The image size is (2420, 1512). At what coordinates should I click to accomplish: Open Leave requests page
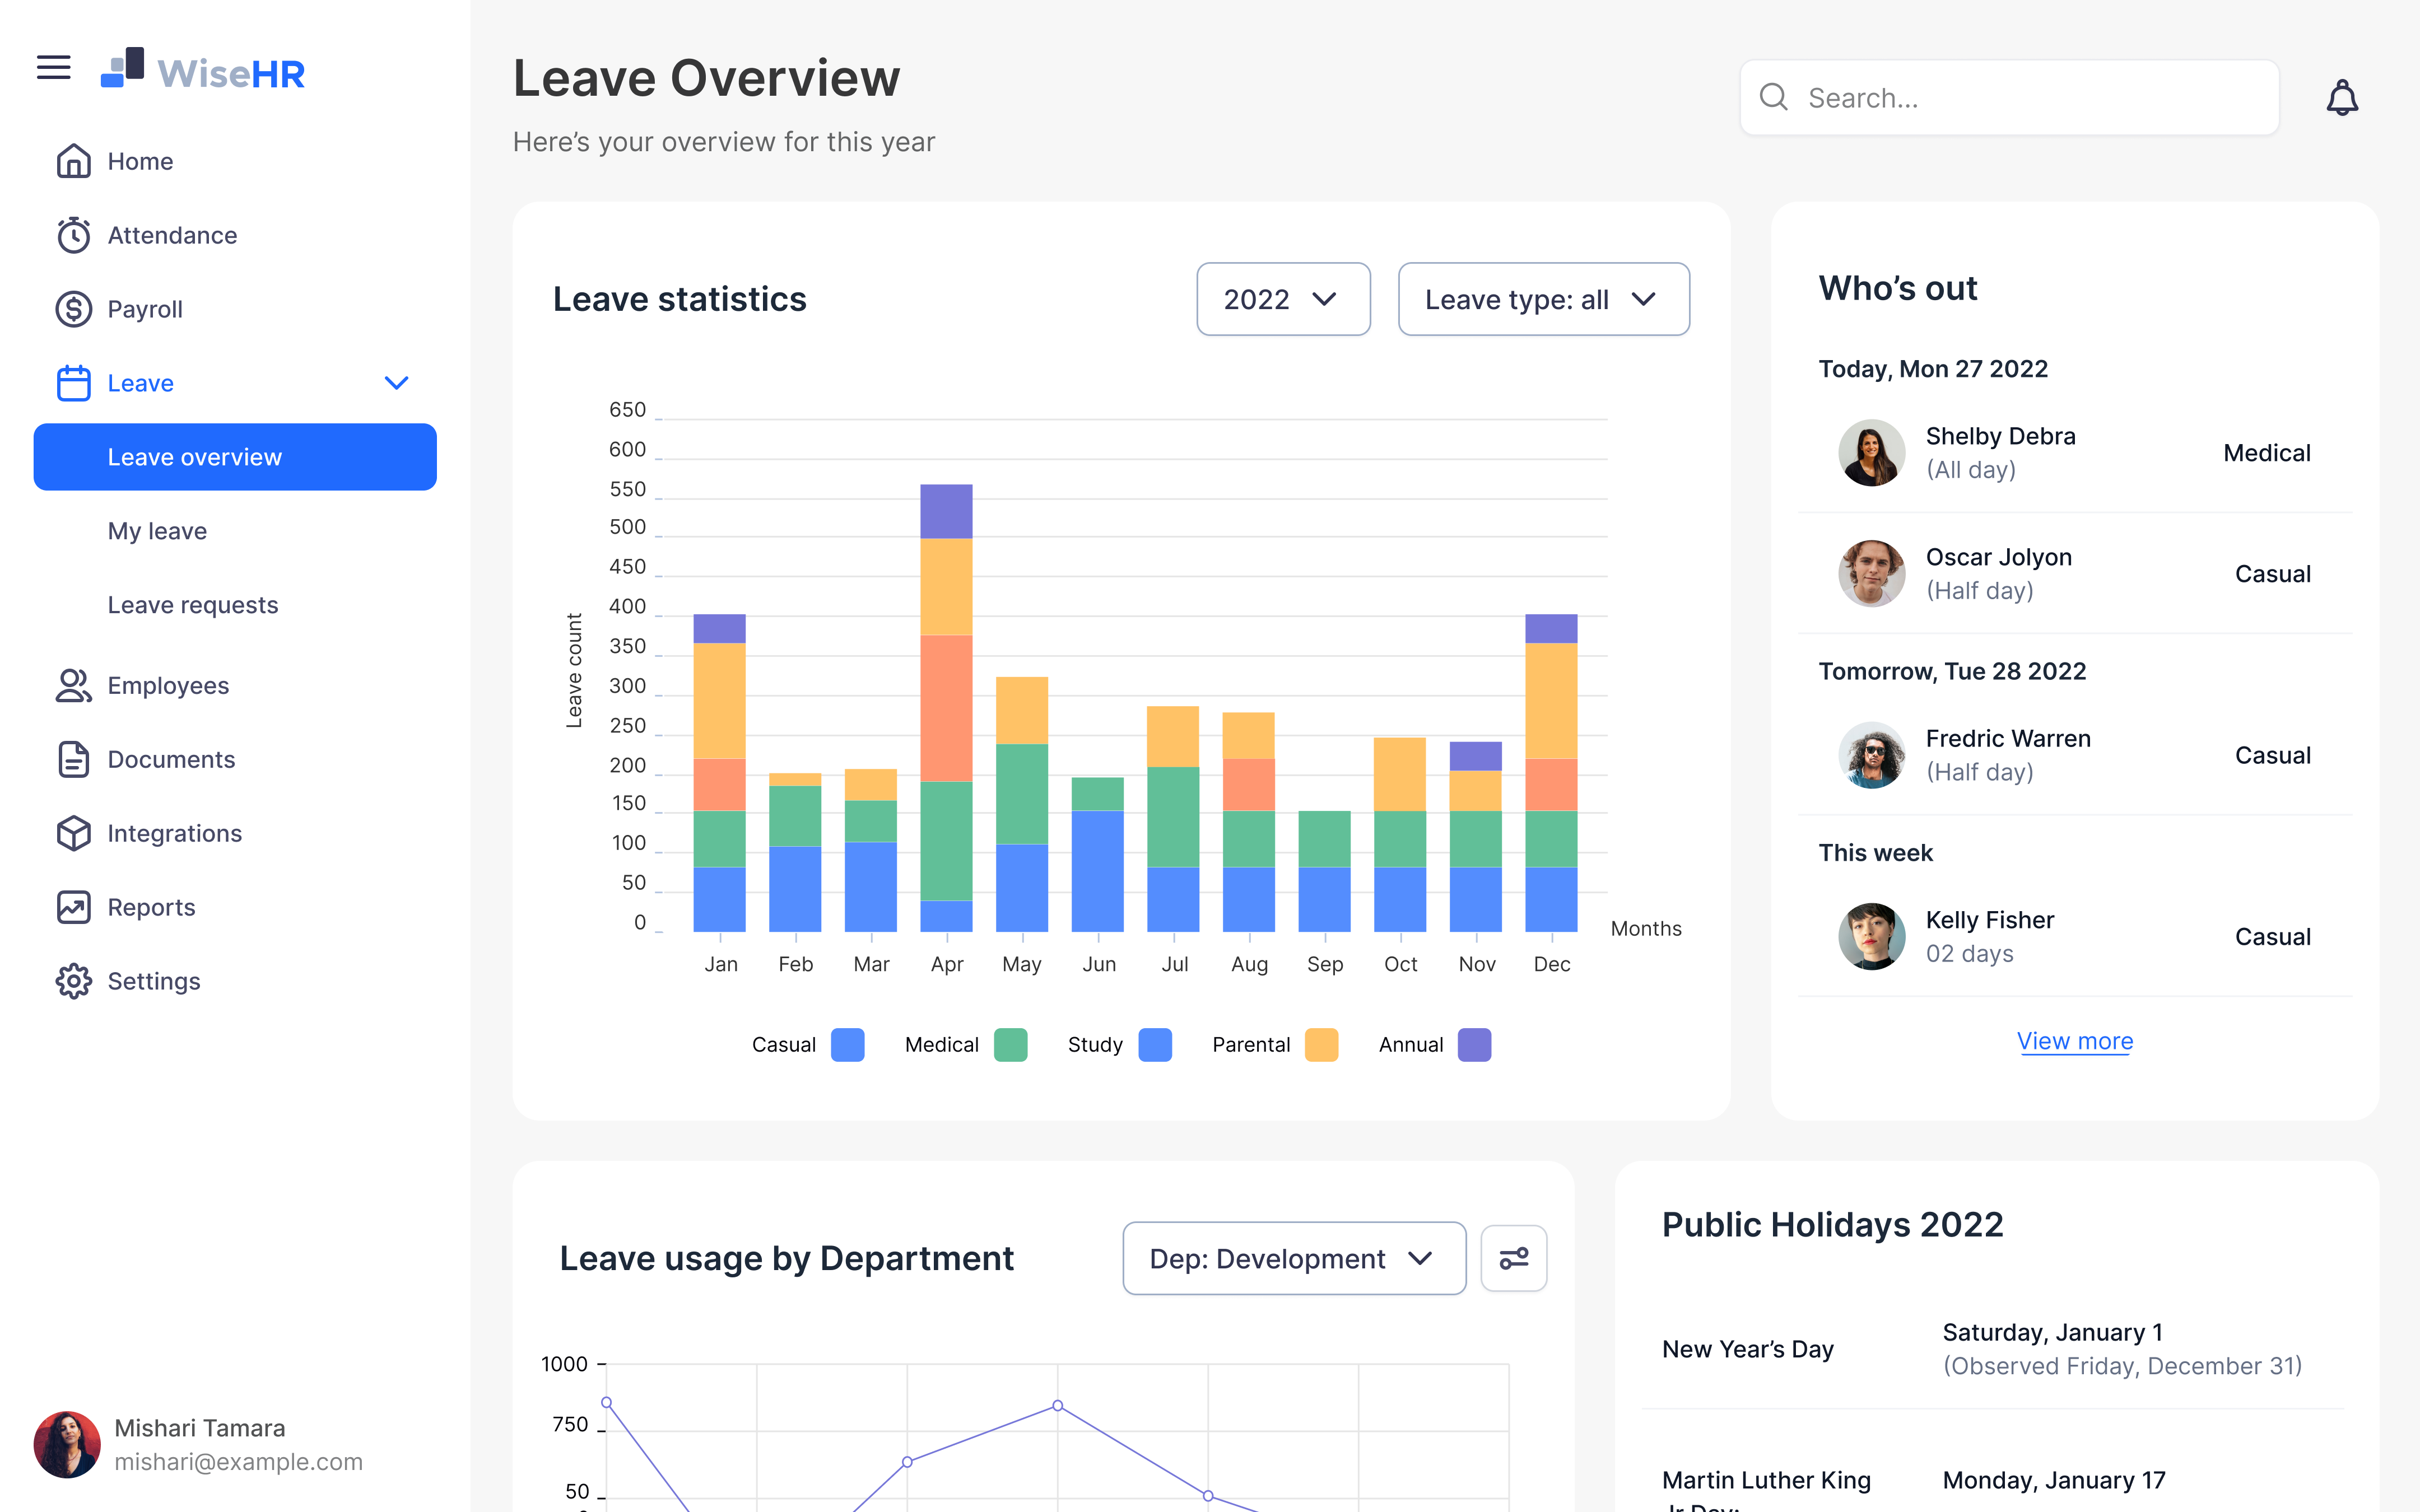(193, 605)
